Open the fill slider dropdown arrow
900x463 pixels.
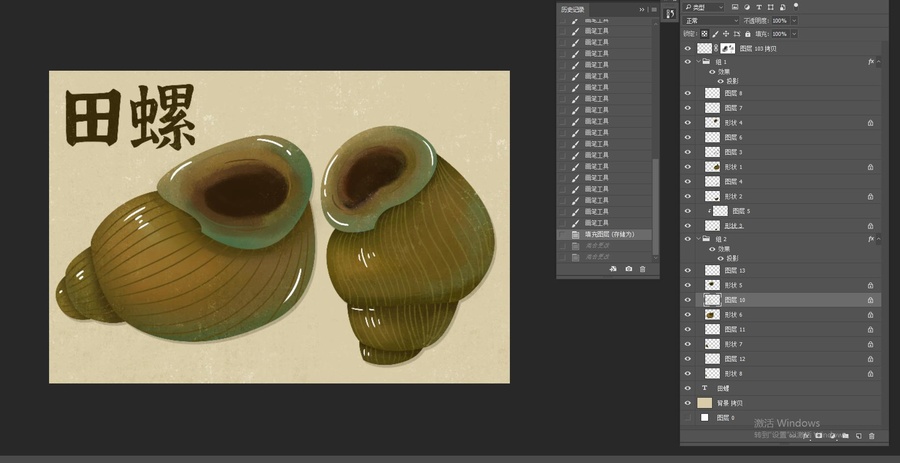coord(794,34)
